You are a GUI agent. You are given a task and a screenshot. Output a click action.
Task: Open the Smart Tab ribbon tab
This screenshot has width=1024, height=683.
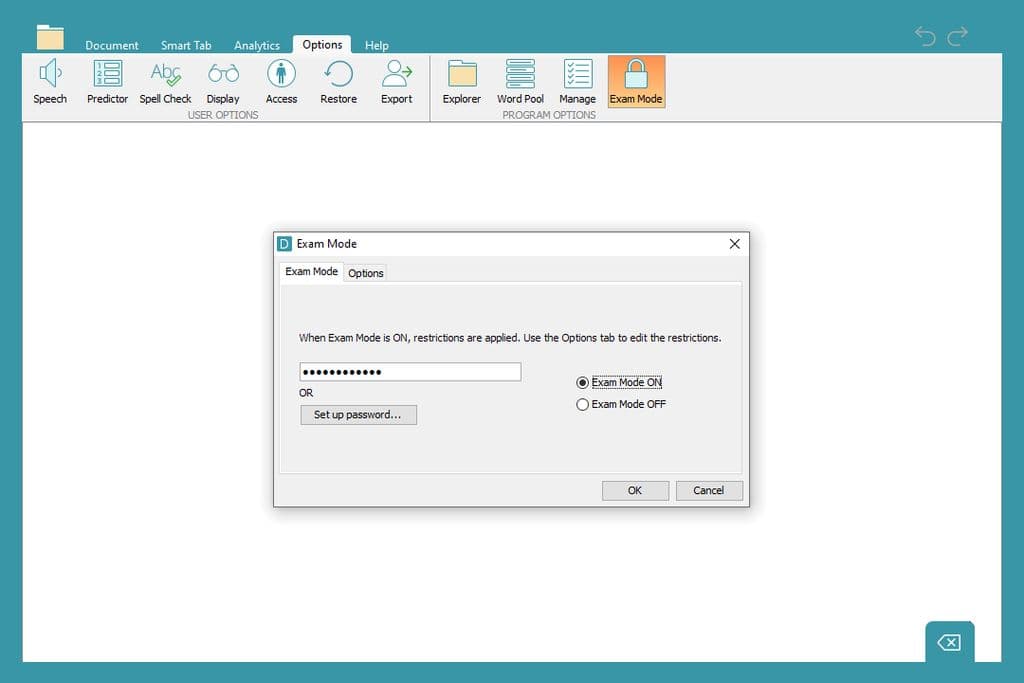(x=186, y=45)
